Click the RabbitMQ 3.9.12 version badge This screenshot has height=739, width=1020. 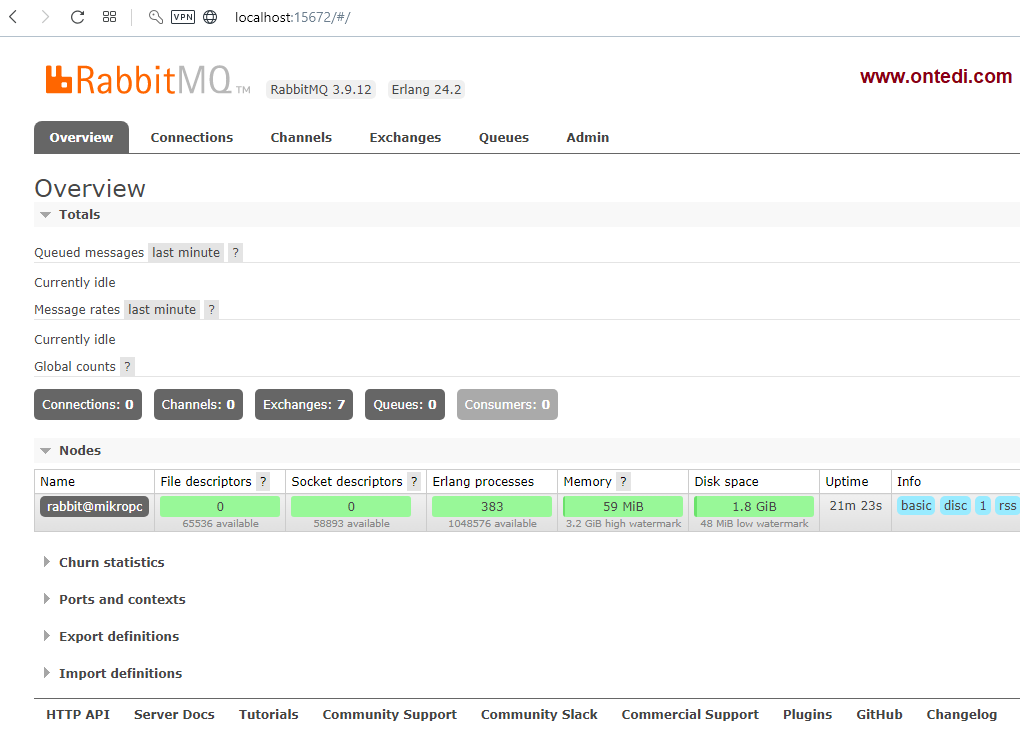tap(321, 90)
